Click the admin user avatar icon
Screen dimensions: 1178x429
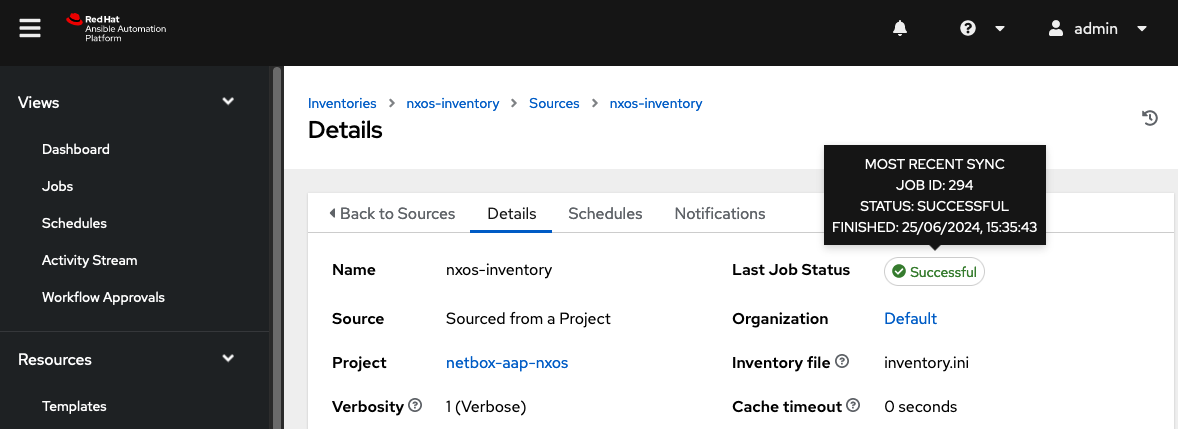click(x=1056, y=29)
